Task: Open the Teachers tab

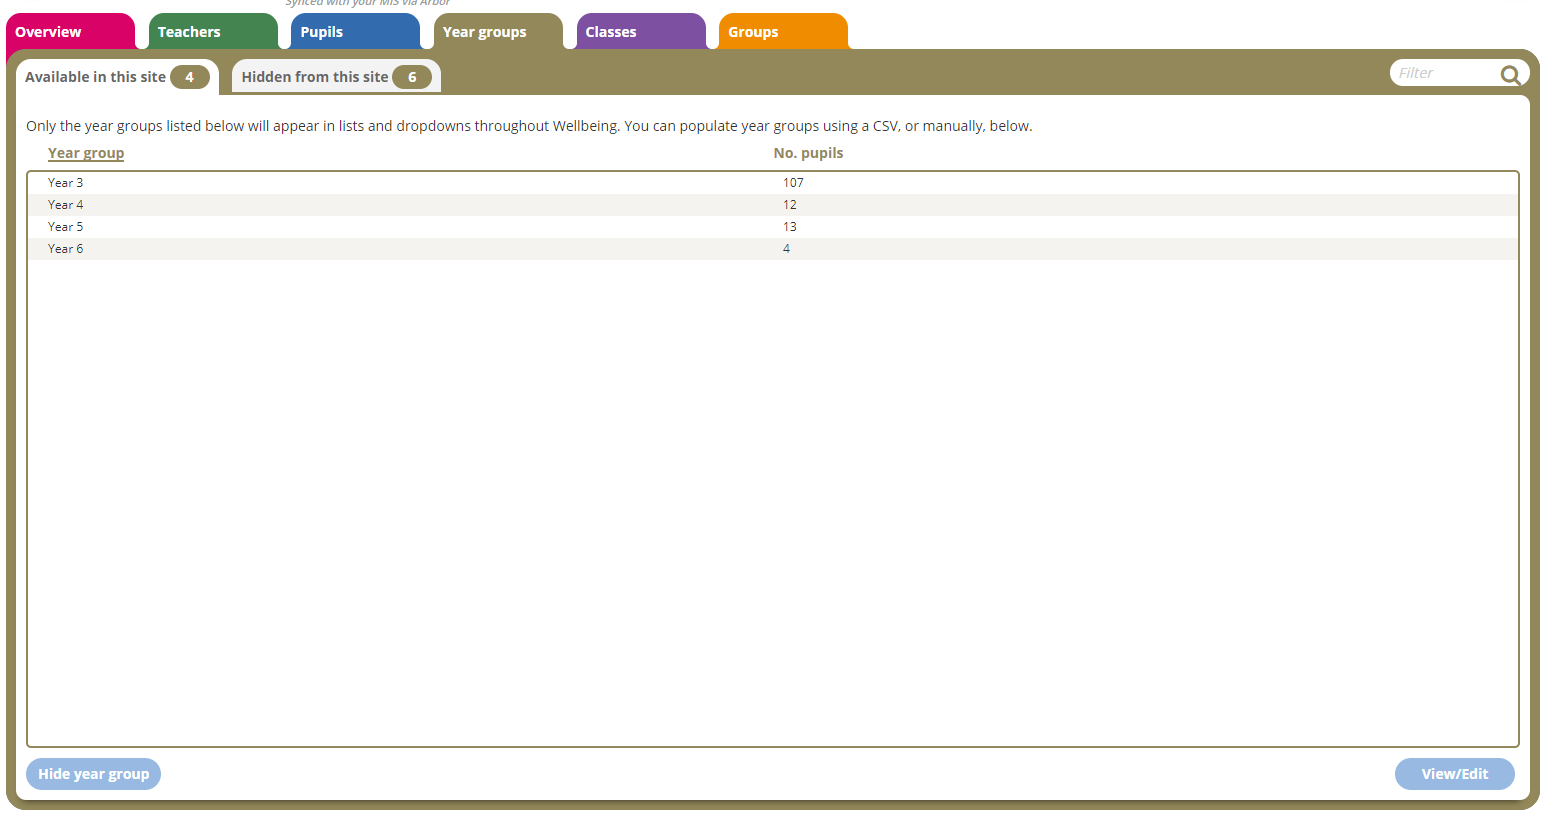Action: (189, 31)
